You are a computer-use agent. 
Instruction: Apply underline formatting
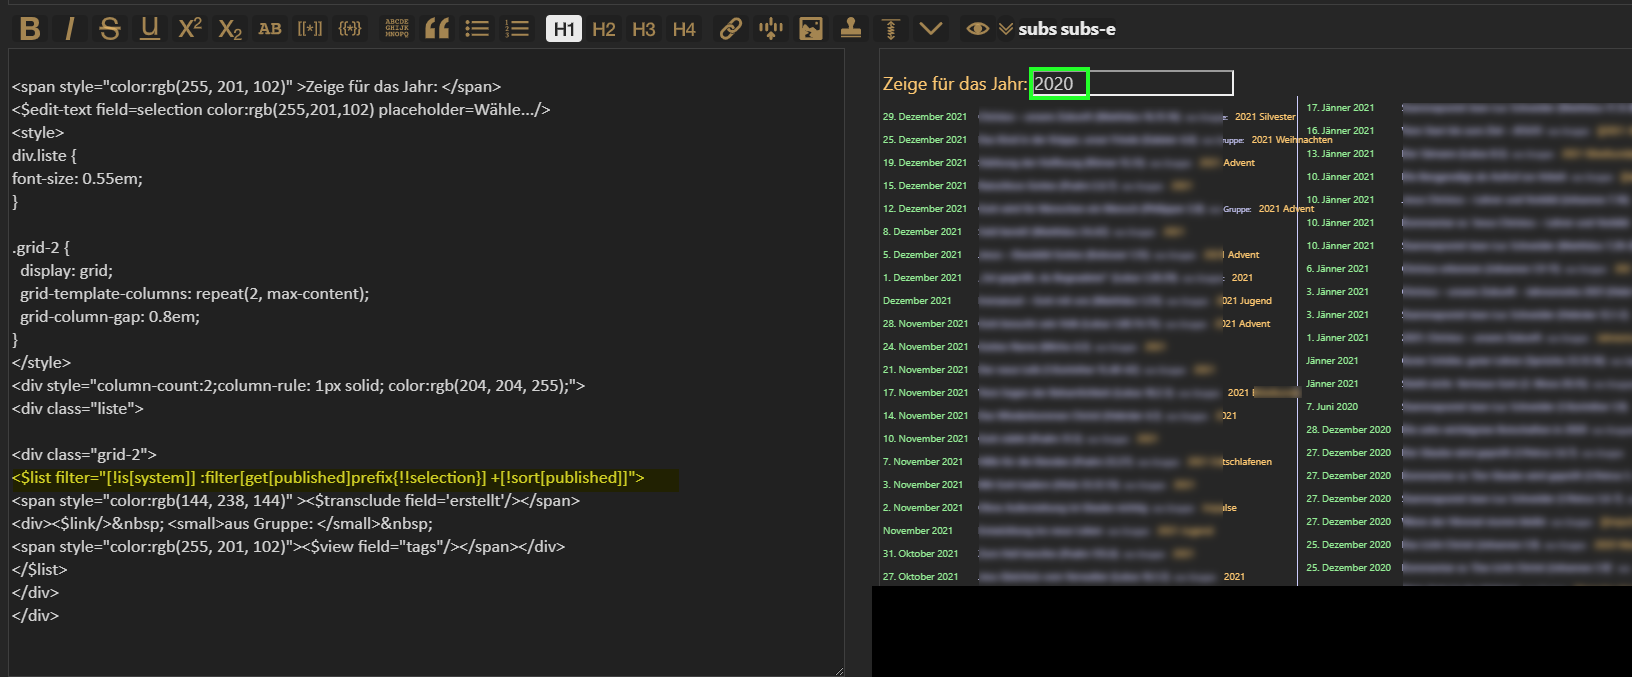click(150, 29)
